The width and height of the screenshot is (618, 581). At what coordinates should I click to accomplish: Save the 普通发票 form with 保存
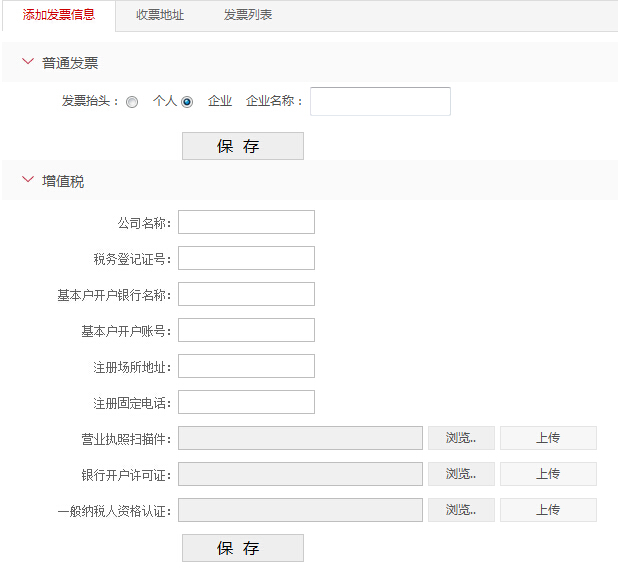(243, 146)
